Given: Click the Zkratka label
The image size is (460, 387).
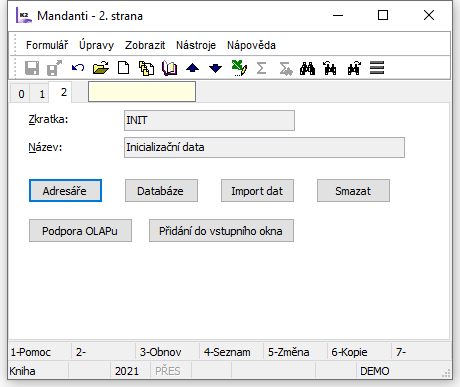Looking at the screenshot, I should tap(48, 119).
